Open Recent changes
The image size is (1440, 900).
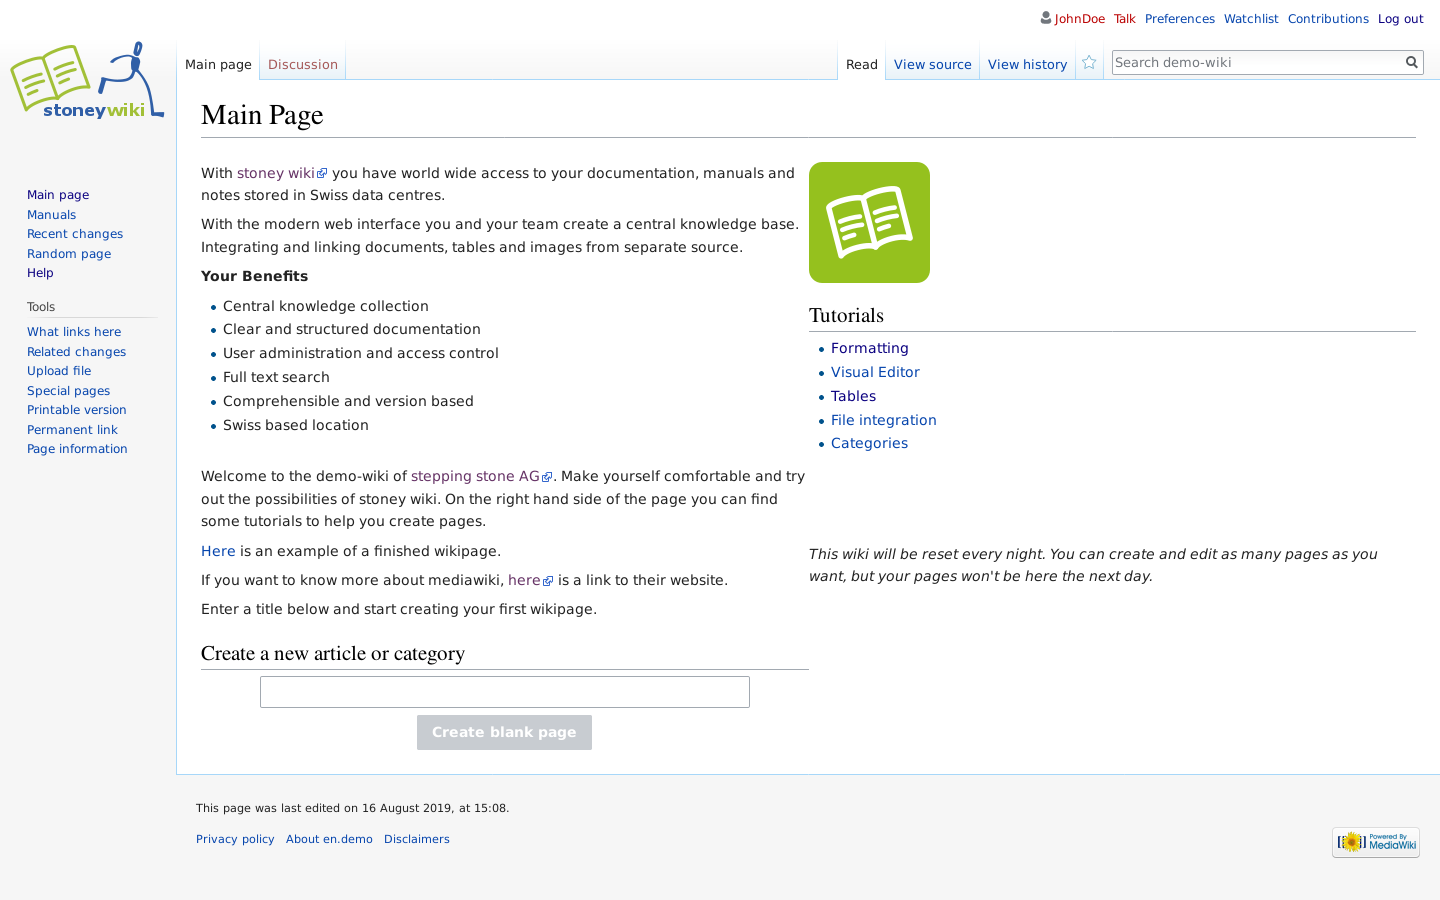click(x=75, y=234)
